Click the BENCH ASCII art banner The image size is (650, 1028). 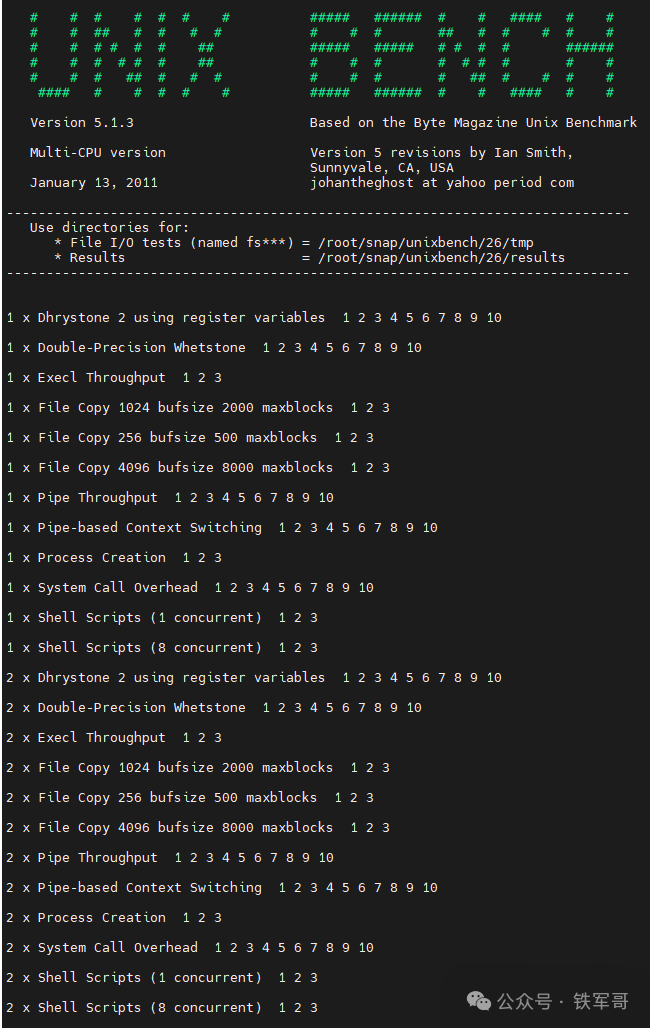point(462,55)
